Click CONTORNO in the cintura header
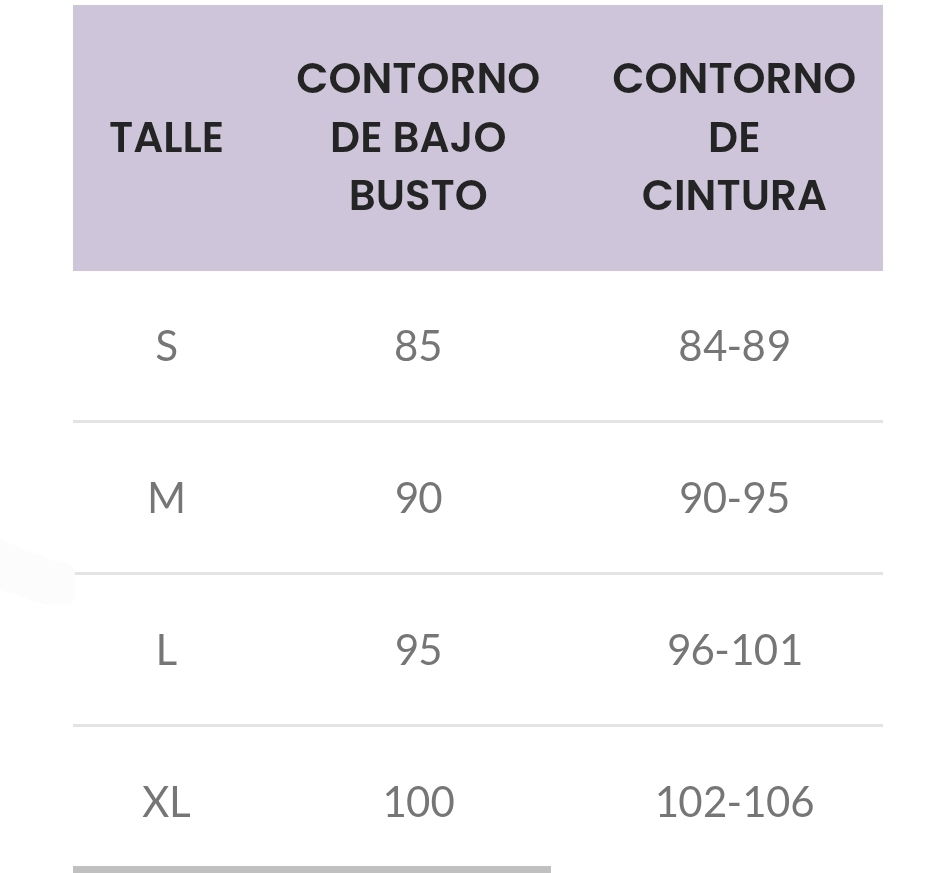The image size is (927, 873). pyautogui.click(x=734, y=79)
